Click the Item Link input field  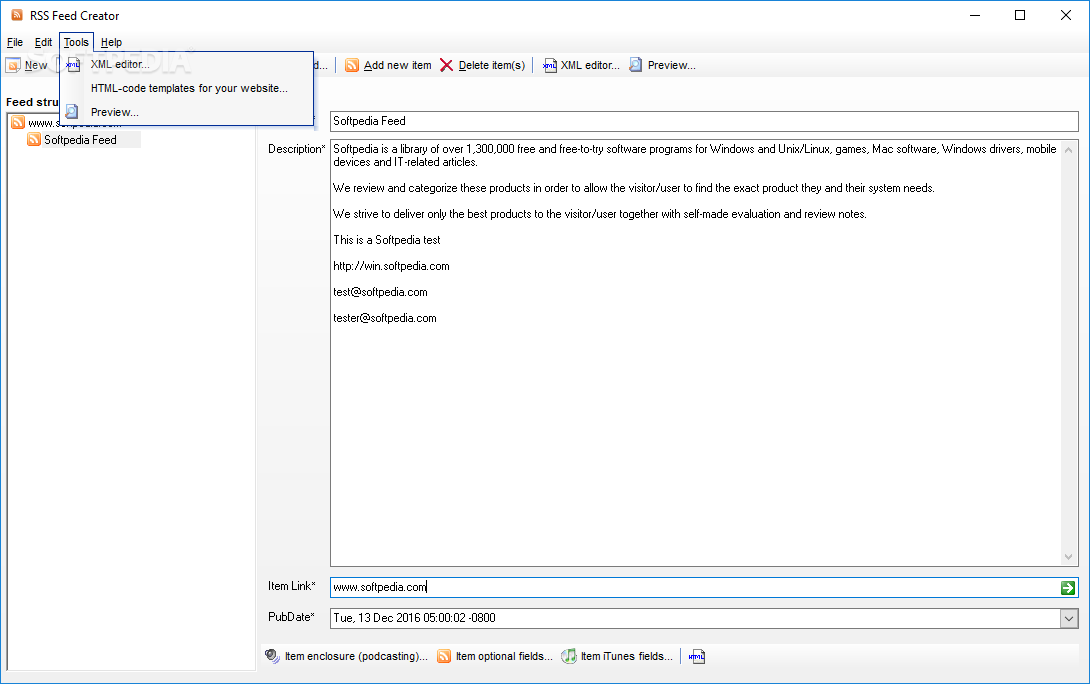pos(694,587)
